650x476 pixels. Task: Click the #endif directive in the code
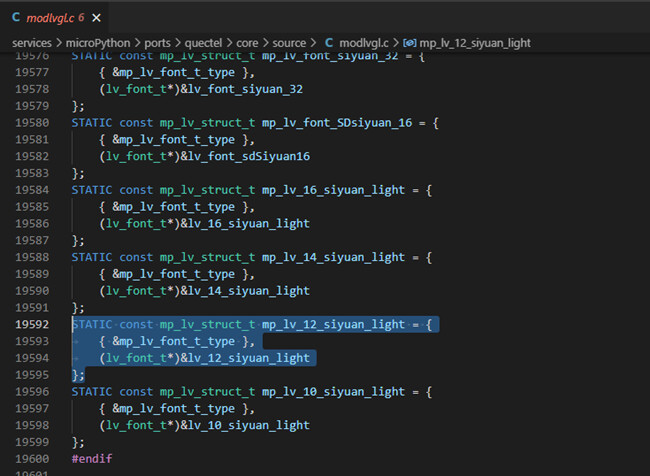point(92,459)
